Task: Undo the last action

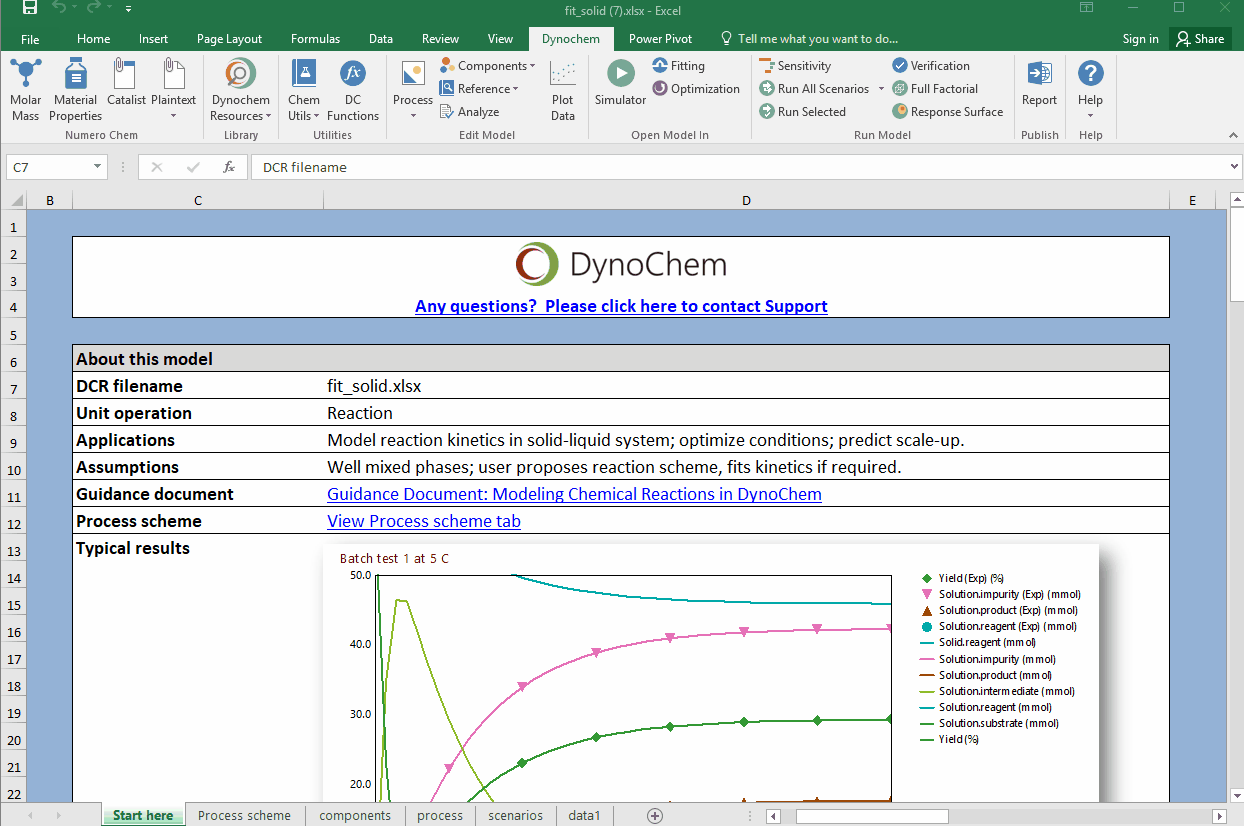Action: pos(59,9)
